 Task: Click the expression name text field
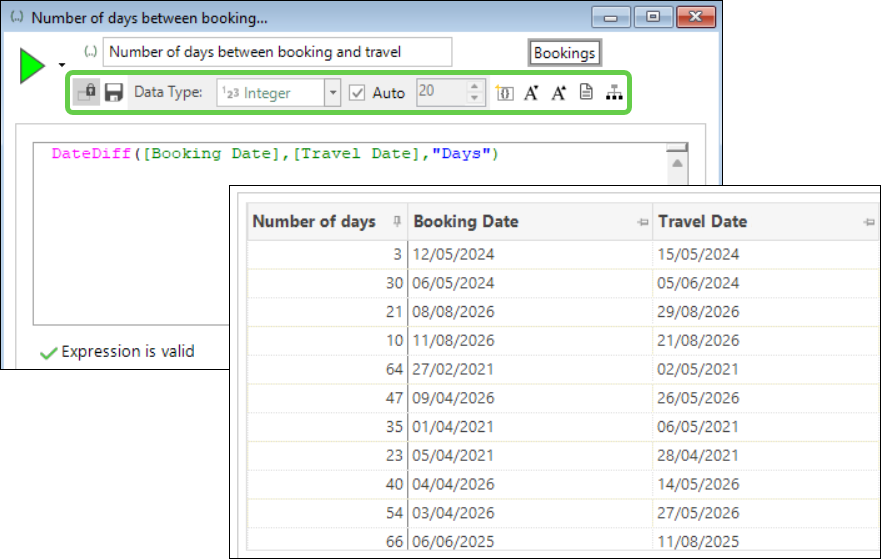coord(278,52)
